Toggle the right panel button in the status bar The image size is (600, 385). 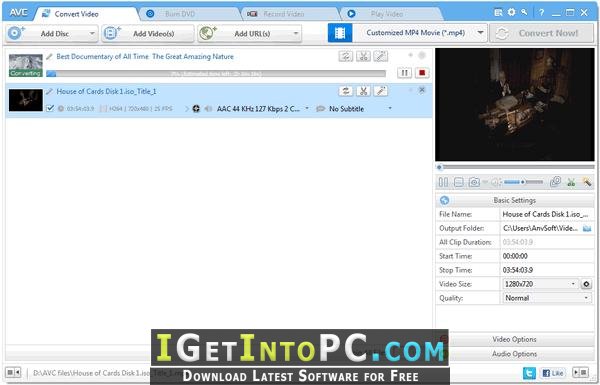coord(580,372)
